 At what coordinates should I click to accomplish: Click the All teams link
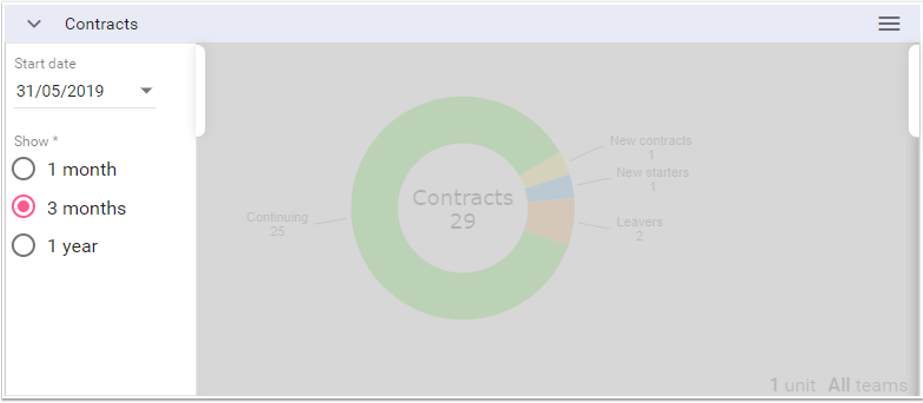click(867, 385)
